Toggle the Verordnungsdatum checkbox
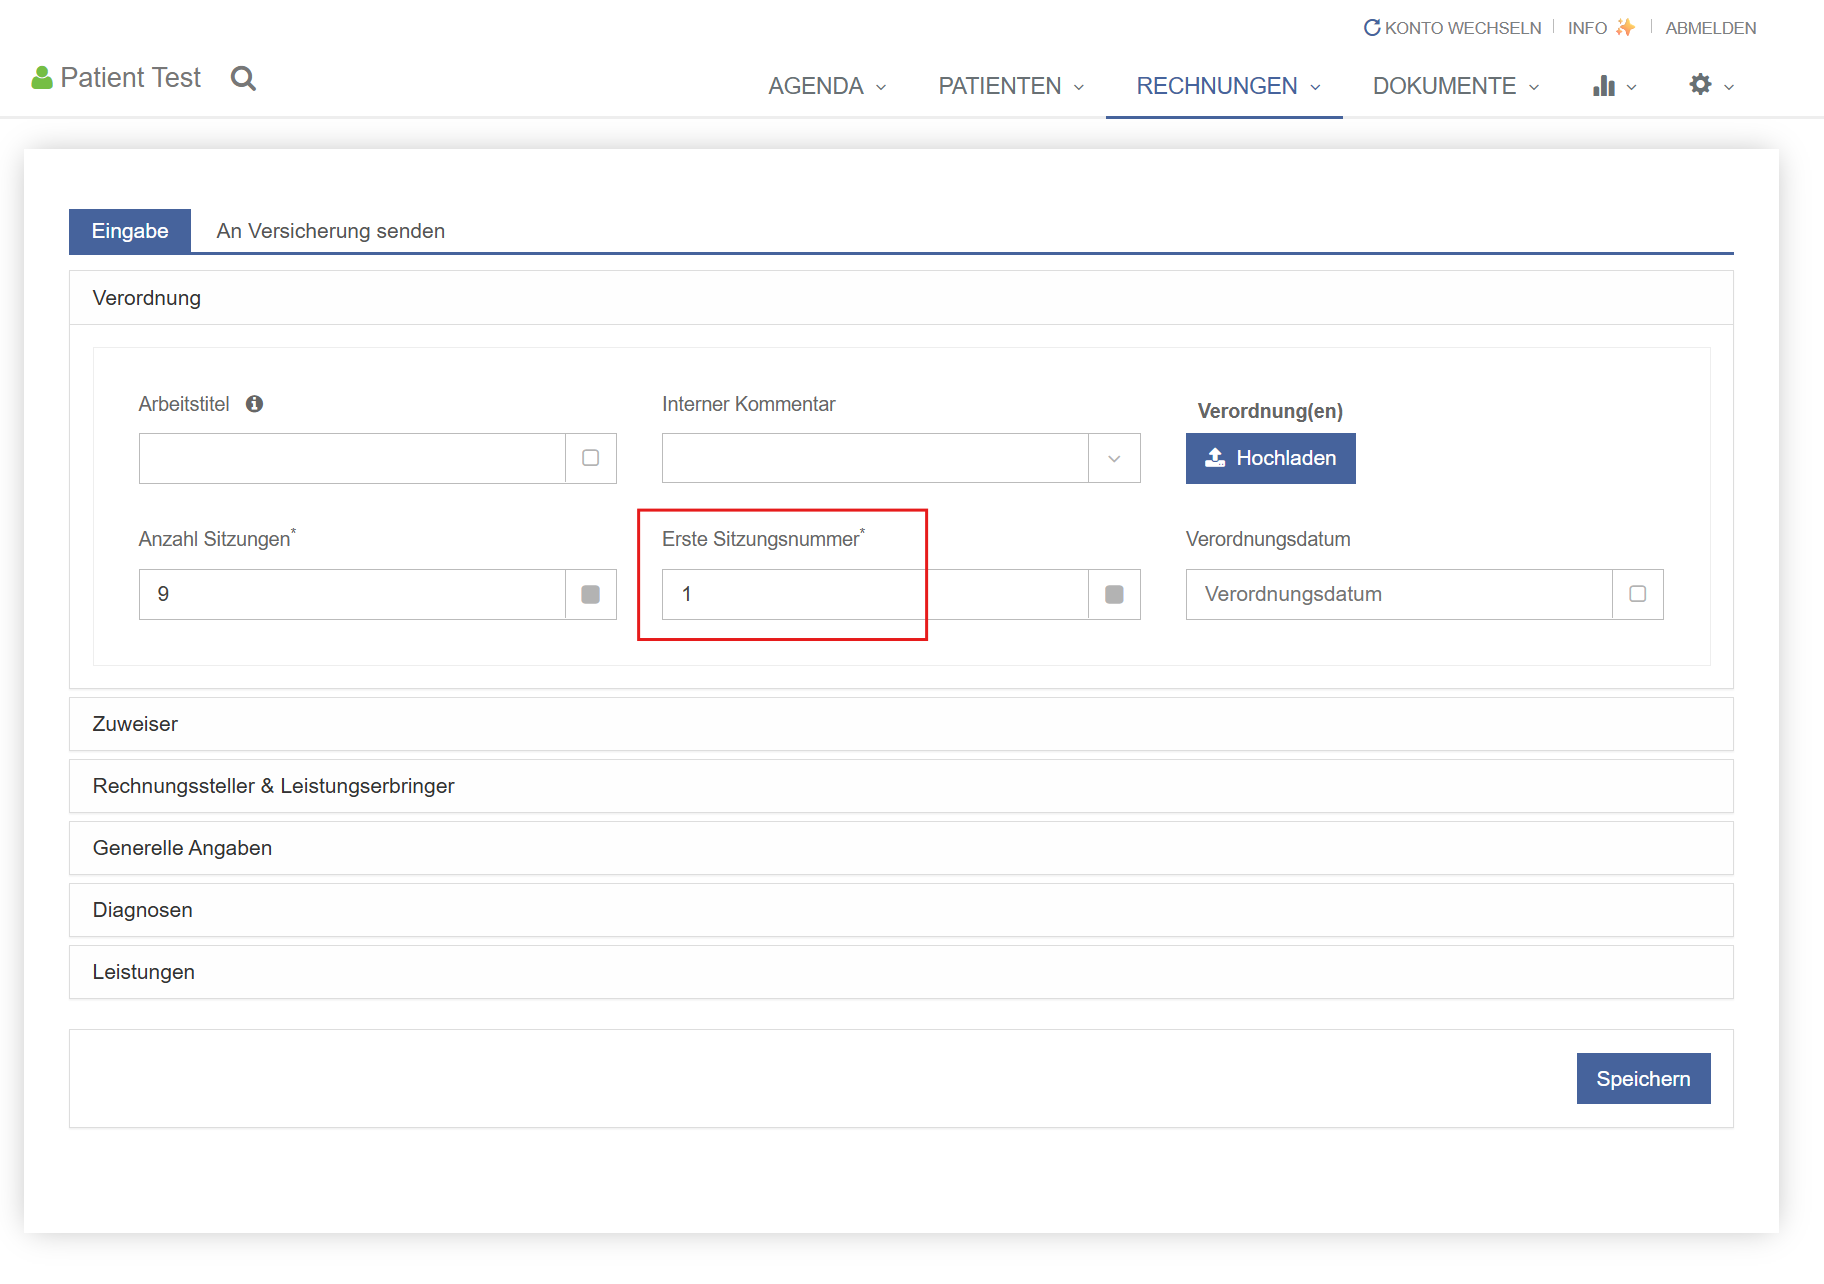Screen dimensions: 1824x1284 (1638, 594)
